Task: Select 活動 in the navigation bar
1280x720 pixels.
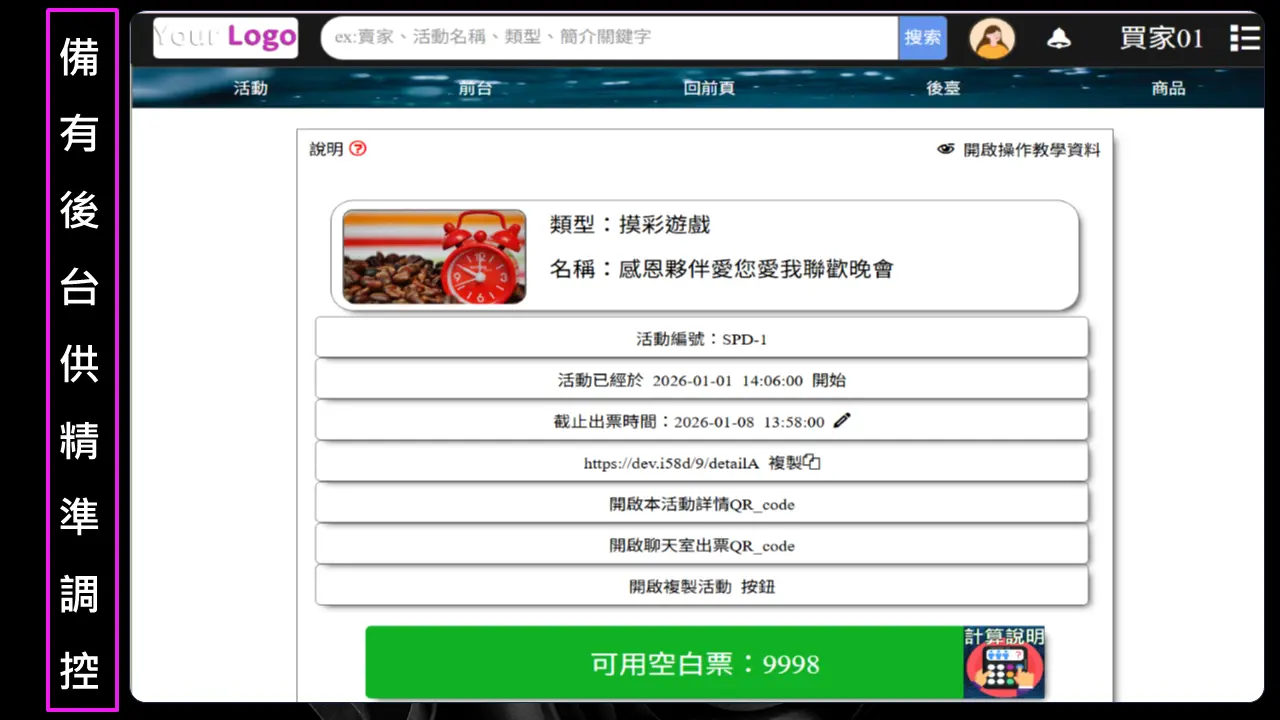Action: 248,88
